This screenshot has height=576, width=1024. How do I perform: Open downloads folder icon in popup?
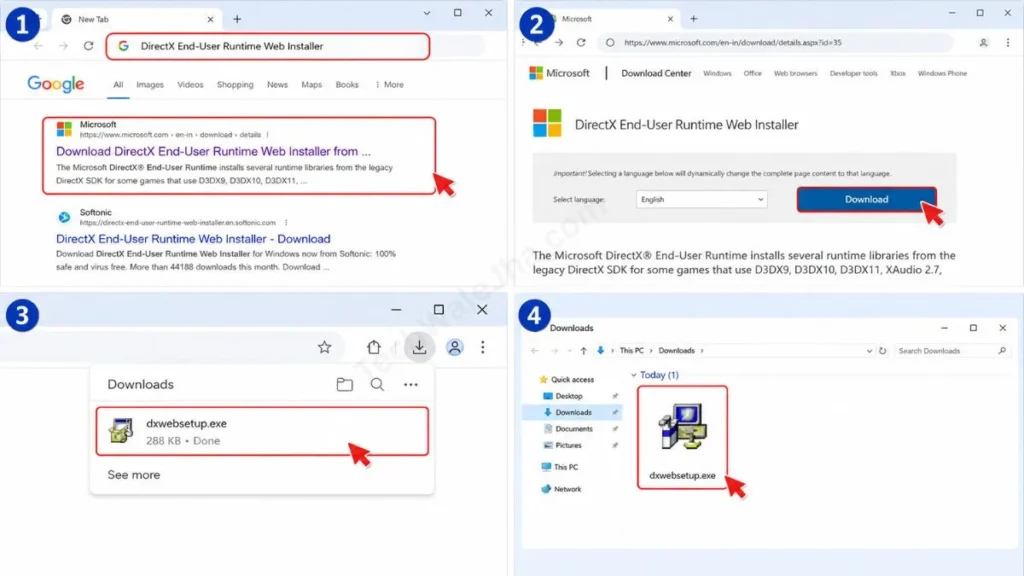345,385
